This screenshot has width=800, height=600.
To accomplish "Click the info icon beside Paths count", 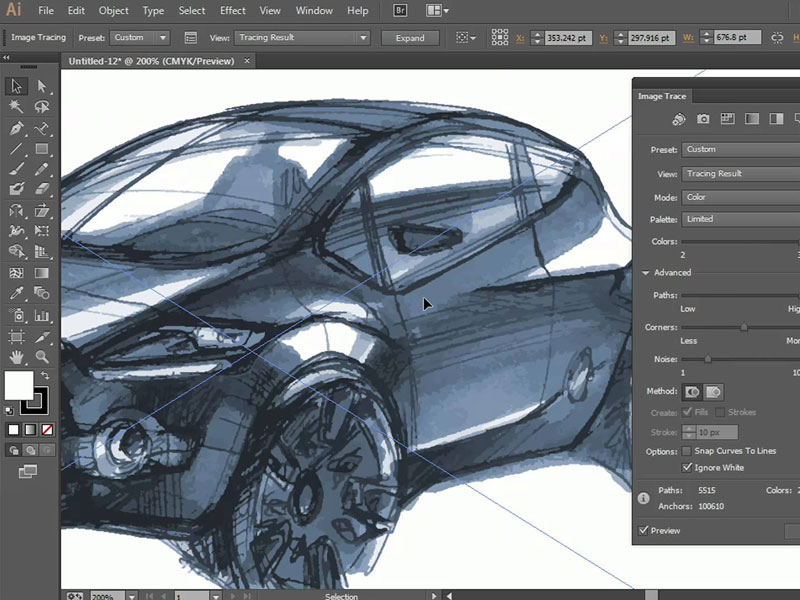I will pyautogui.click(x=643, y=498).
